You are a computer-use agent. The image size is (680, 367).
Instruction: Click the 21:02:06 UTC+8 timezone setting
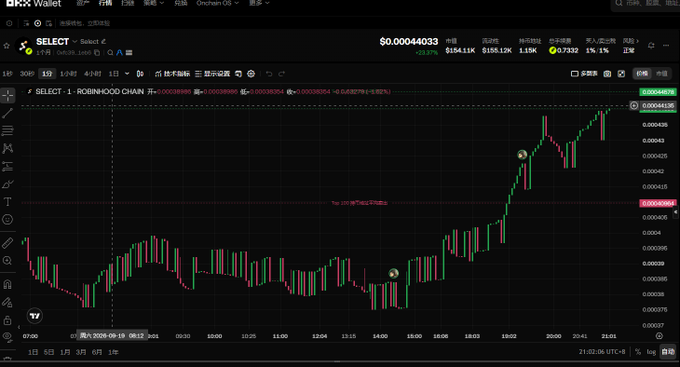click(x=602, y=352)
